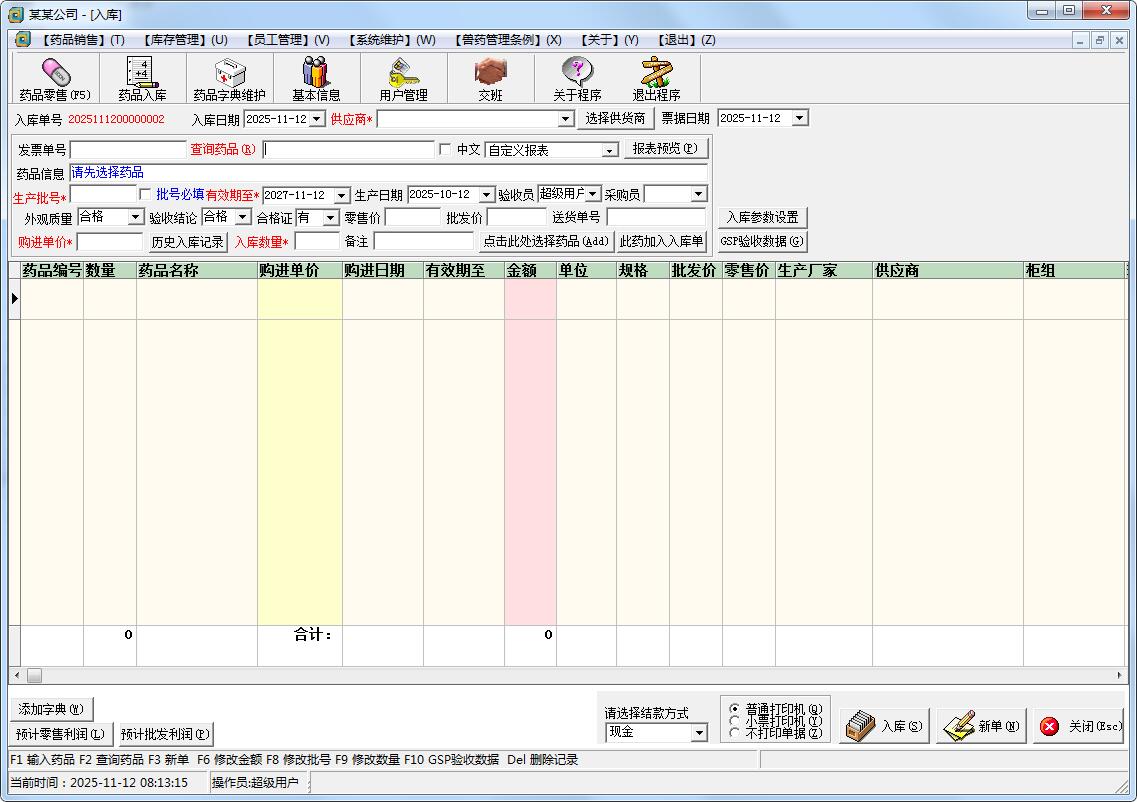Open the 结款方式 现金 dropdown
The image size is (1137, 802).
(699, 733)
